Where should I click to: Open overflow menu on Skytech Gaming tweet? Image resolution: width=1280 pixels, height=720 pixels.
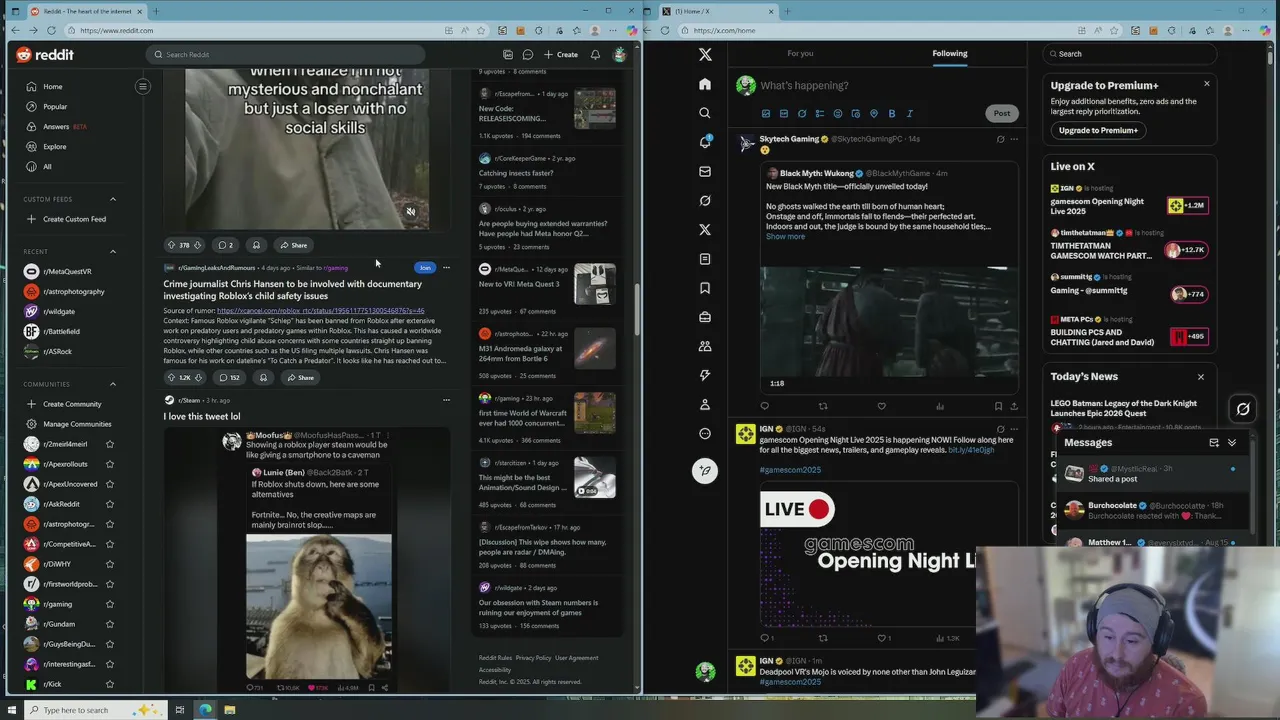[x=1014, y=139]
